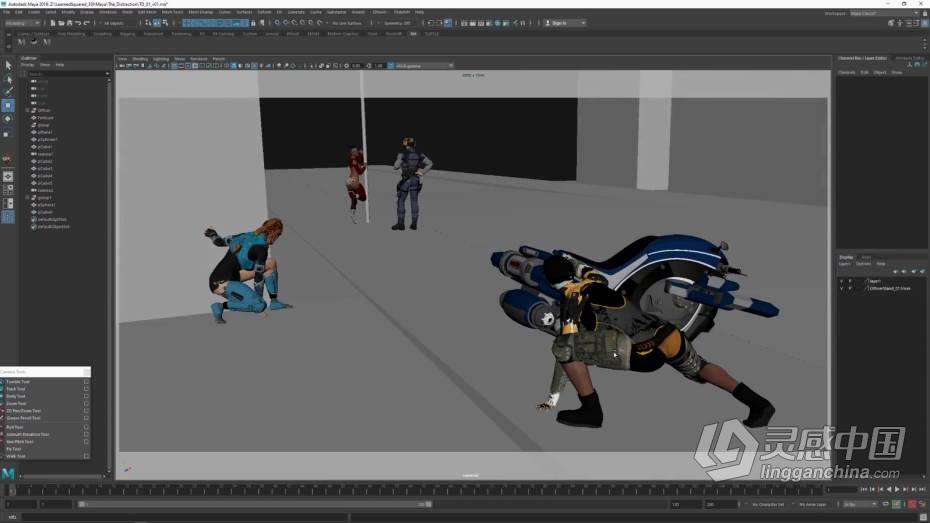Screen dimensions: 930x523
Task: Open the Walk Tool option box
Action: [x=87, y=456]
